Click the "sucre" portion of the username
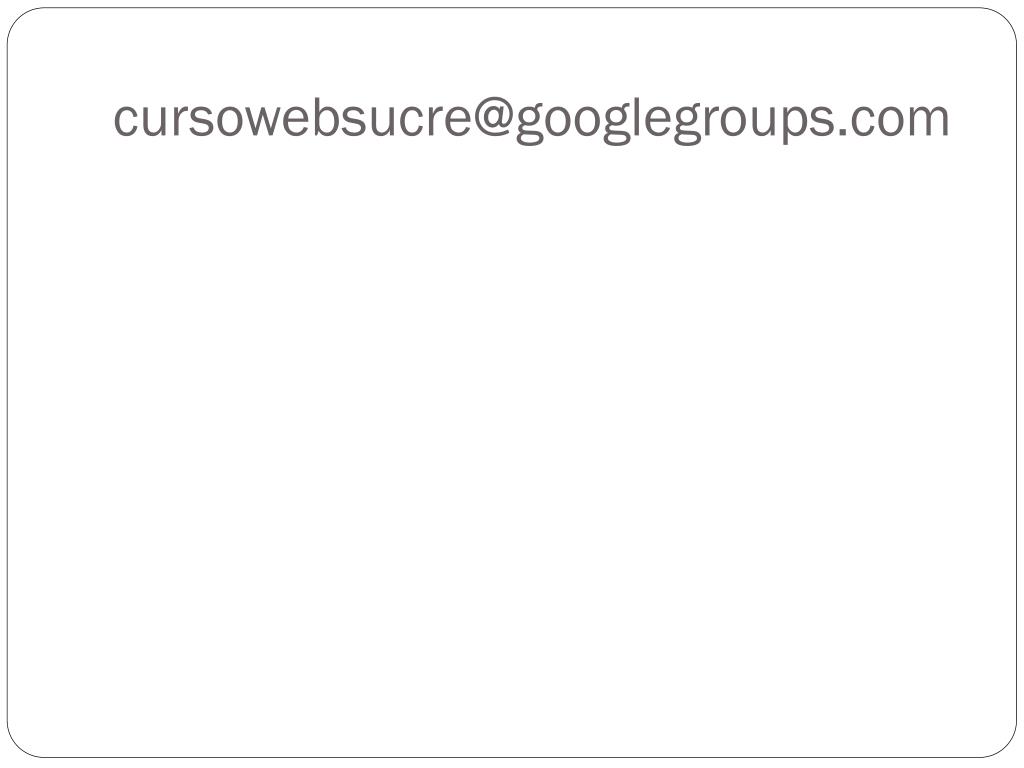This screenshot has width=1024, height=768. (404, 121)
